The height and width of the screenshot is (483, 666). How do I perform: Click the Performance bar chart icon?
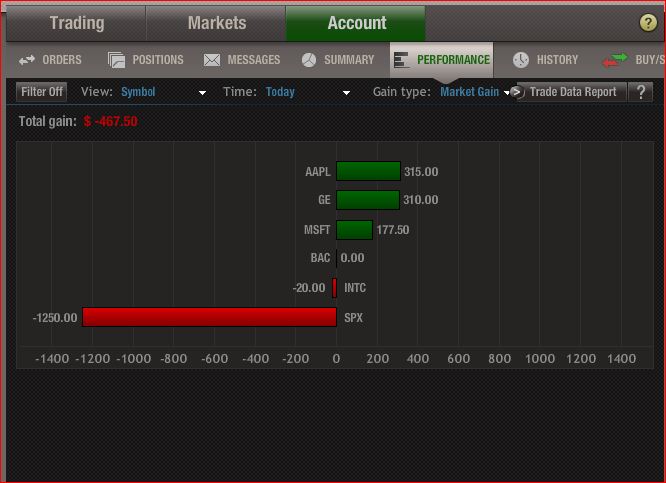click(401, 60)
